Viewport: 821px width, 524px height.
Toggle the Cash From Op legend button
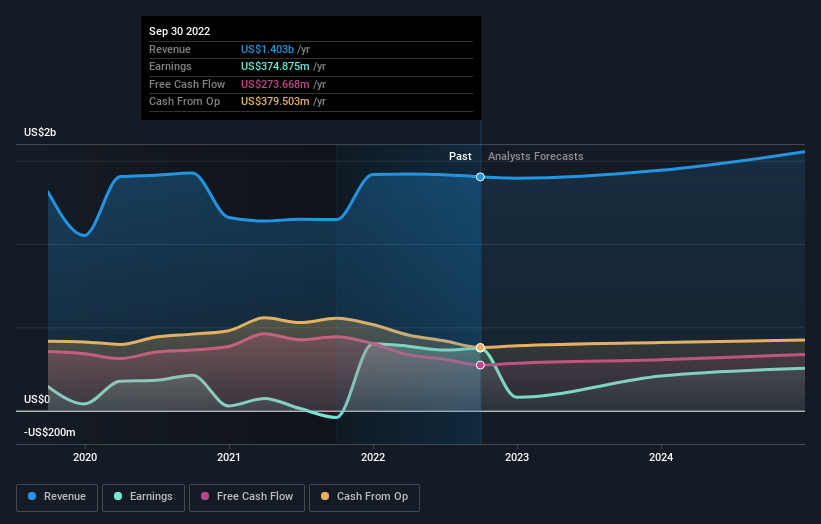pyautogui.click(x=364, y=497)
